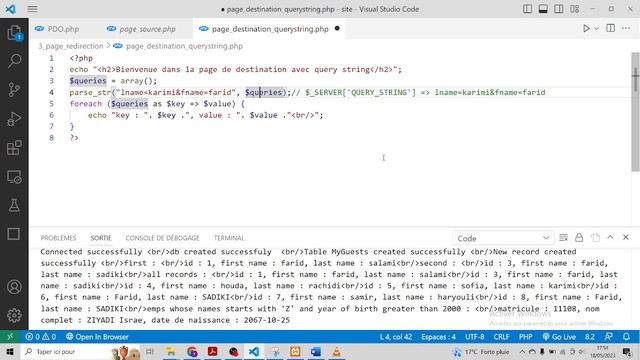Run the PHP file with play button
Image resolution: width=640 pixels, height=360 pixels.
tap(586, 29)
